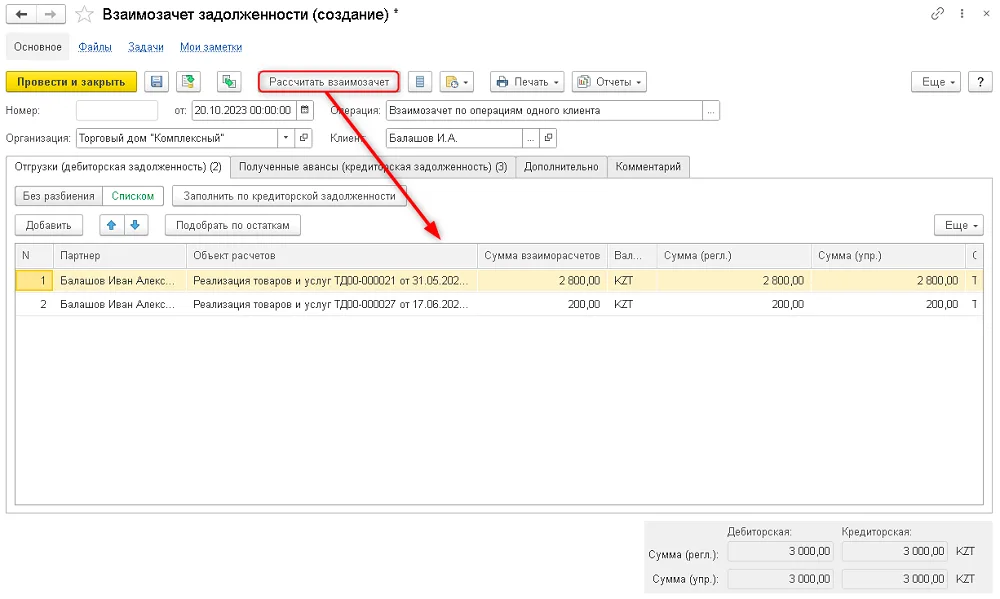Image resolution: width=1000 pixels, height=599 pixels.
Task: Go back with the left arrow button
Action: tap(21, 14)
